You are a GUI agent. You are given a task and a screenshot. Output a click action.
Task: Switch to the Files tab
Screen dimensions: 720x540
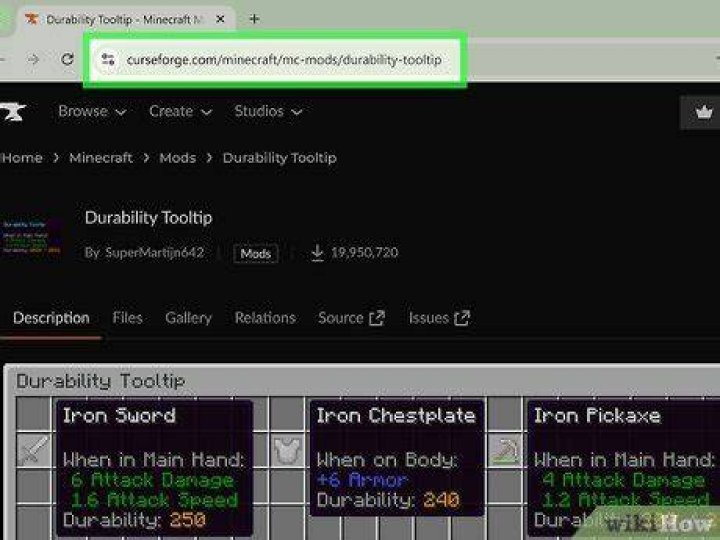point(128,318)
